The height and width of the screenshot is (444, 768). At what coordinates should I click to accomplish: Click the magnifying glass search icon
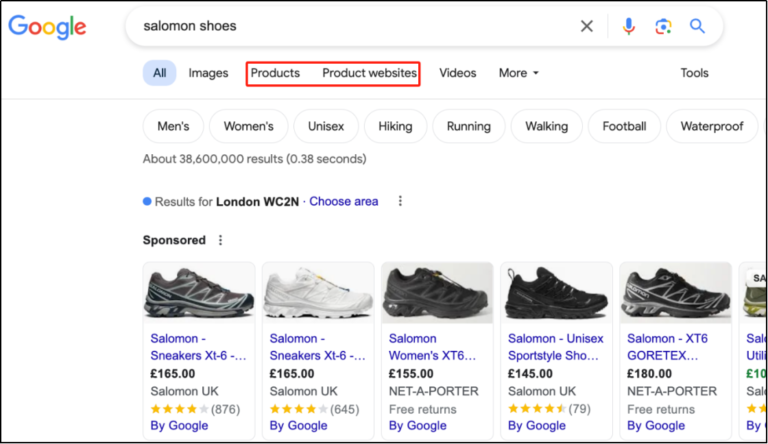(x=697, y=26)
